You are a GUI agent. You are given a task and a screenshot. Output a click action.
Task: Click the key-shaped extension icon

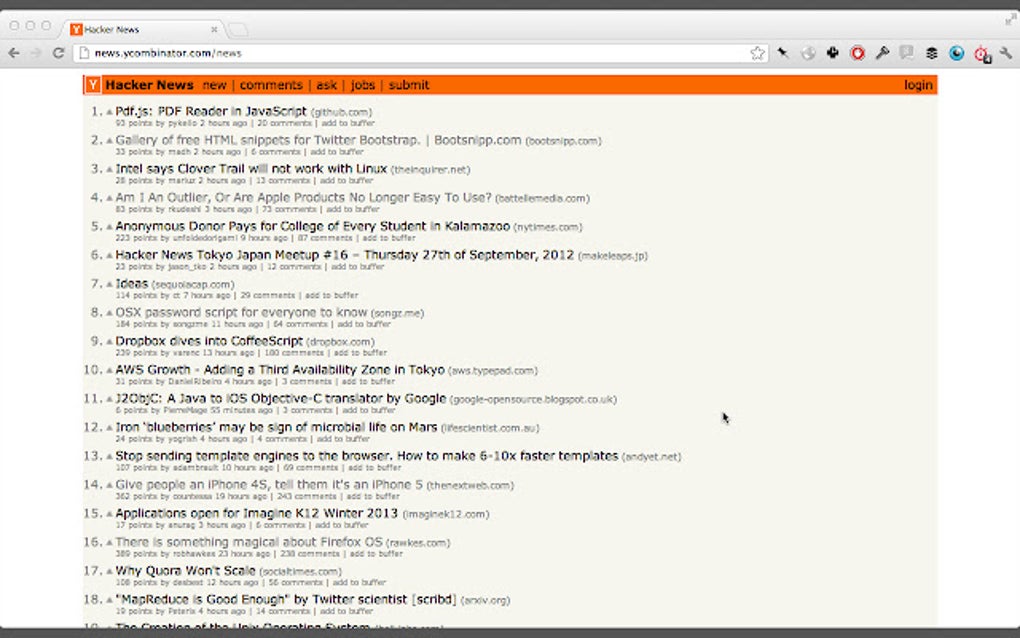pos(884,51)
